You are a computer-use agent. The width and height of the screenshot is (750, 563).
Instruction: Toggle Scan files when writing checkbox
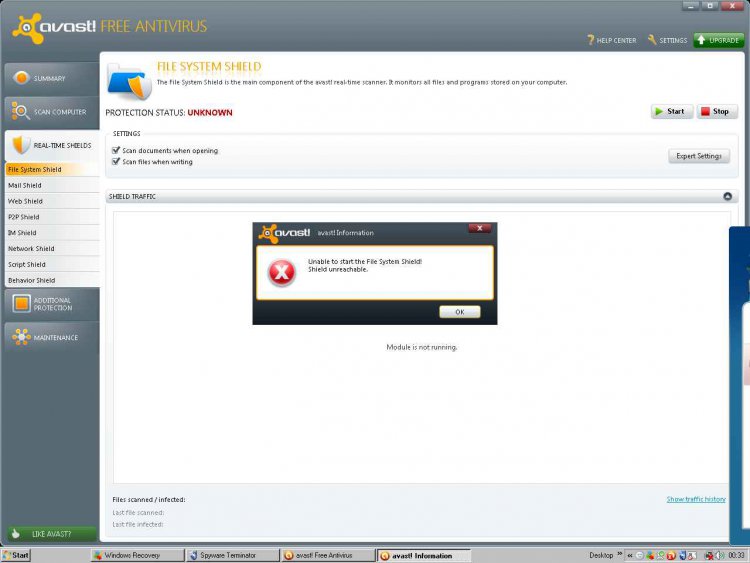click(116, 162)
